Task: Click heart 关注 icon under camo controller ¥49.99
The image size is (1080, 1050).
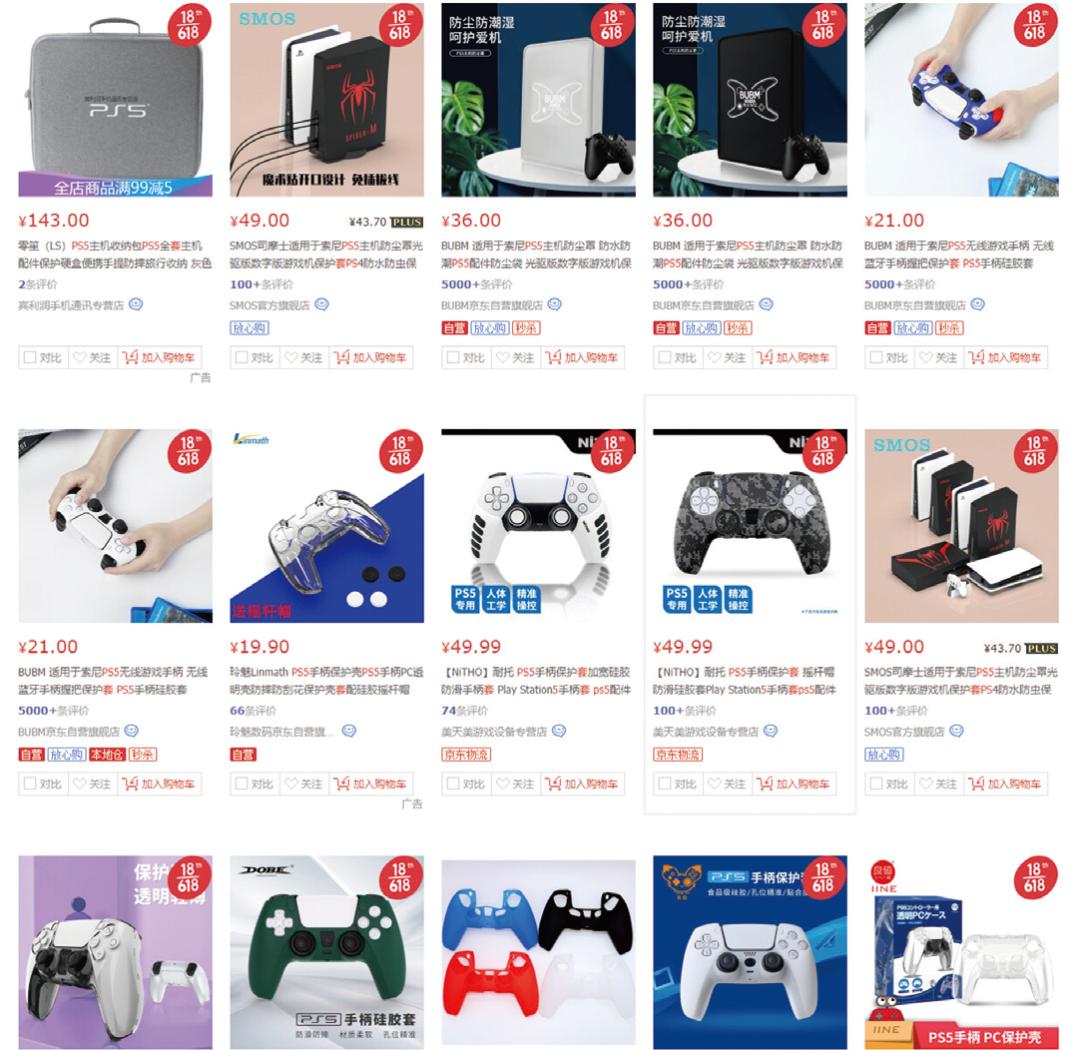Action: [714, 784]
